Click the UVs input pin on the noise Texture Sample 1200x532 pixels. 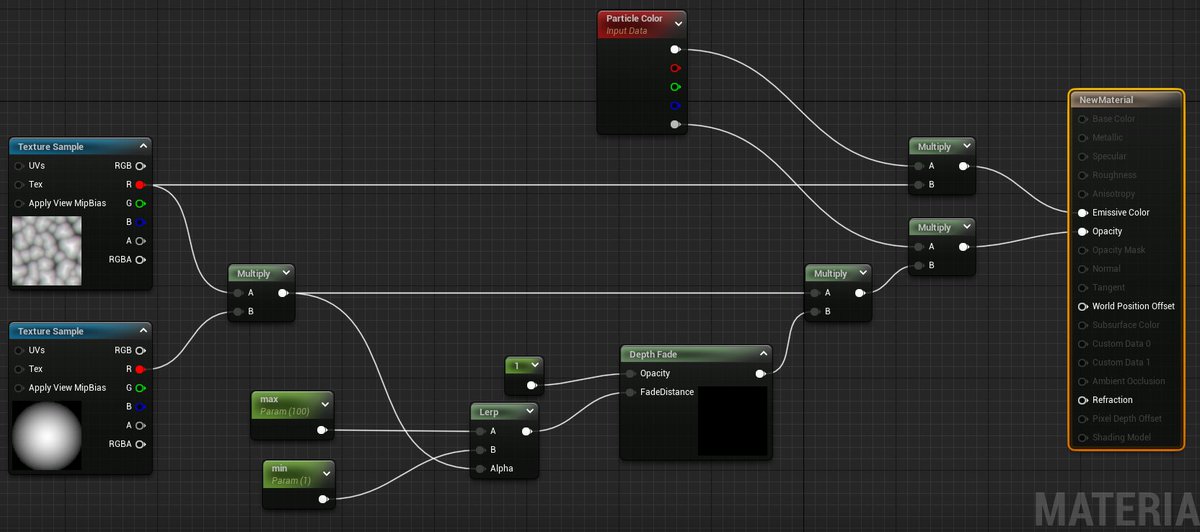coord(19,166)
